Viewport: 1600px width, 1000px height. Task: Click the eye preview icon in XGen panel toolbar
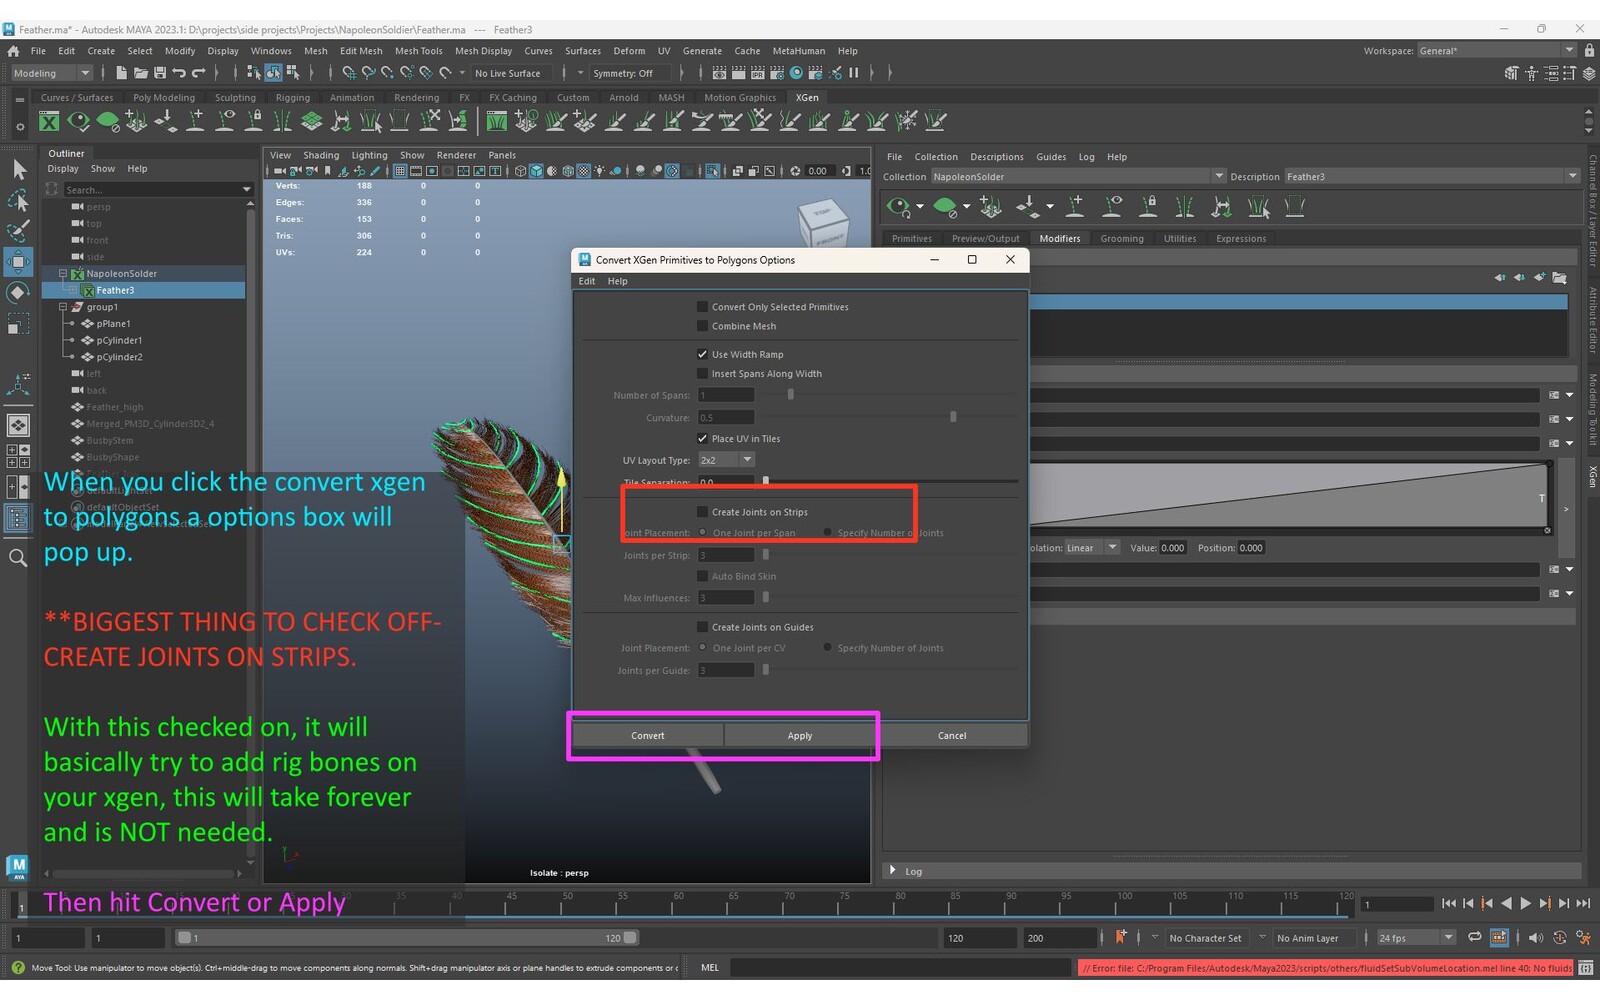coord(898,207)
